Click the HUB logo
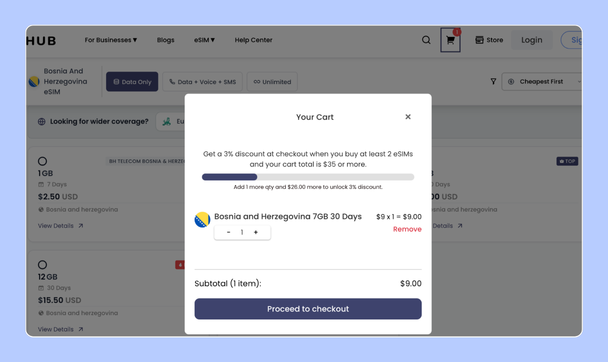 click(x=41, y=40)
